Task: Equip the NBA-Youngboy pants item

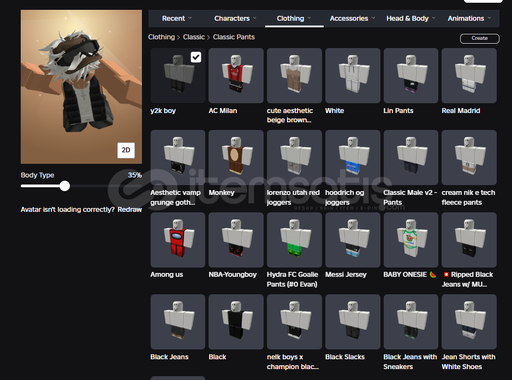Action: [236, 240]
